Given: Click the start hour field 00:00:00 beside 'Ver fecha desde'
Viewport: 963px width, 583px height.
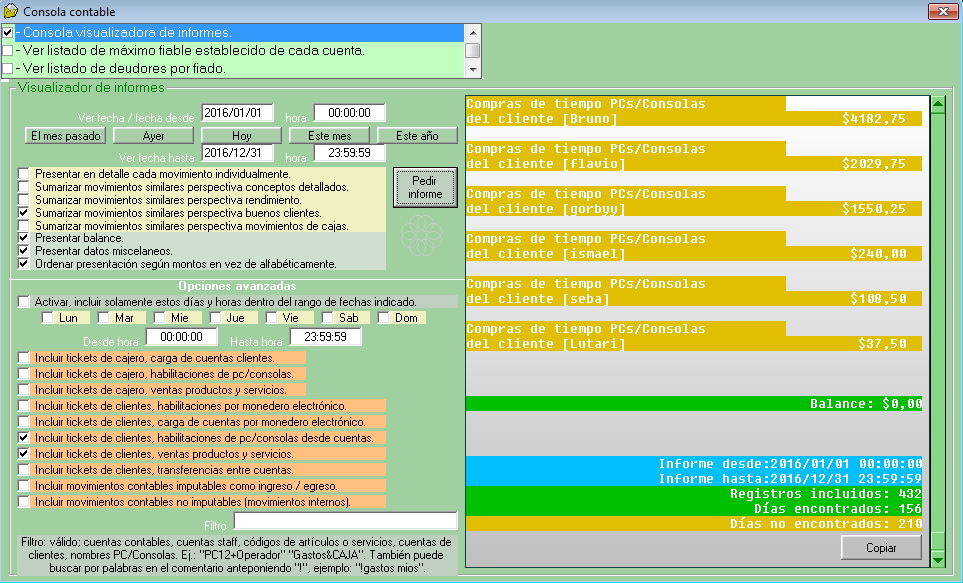Looking at the screenshot, I should (x=349, y=113).
